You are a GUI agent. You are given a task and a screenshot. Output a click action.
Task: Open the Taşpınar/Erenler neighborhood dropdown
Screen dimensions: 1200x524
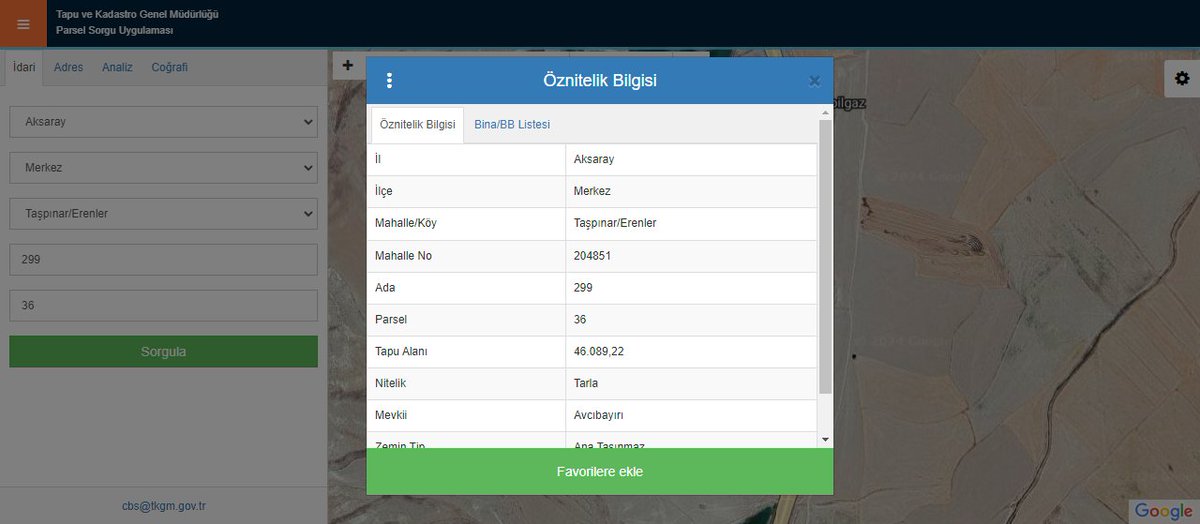coord(164,213)
